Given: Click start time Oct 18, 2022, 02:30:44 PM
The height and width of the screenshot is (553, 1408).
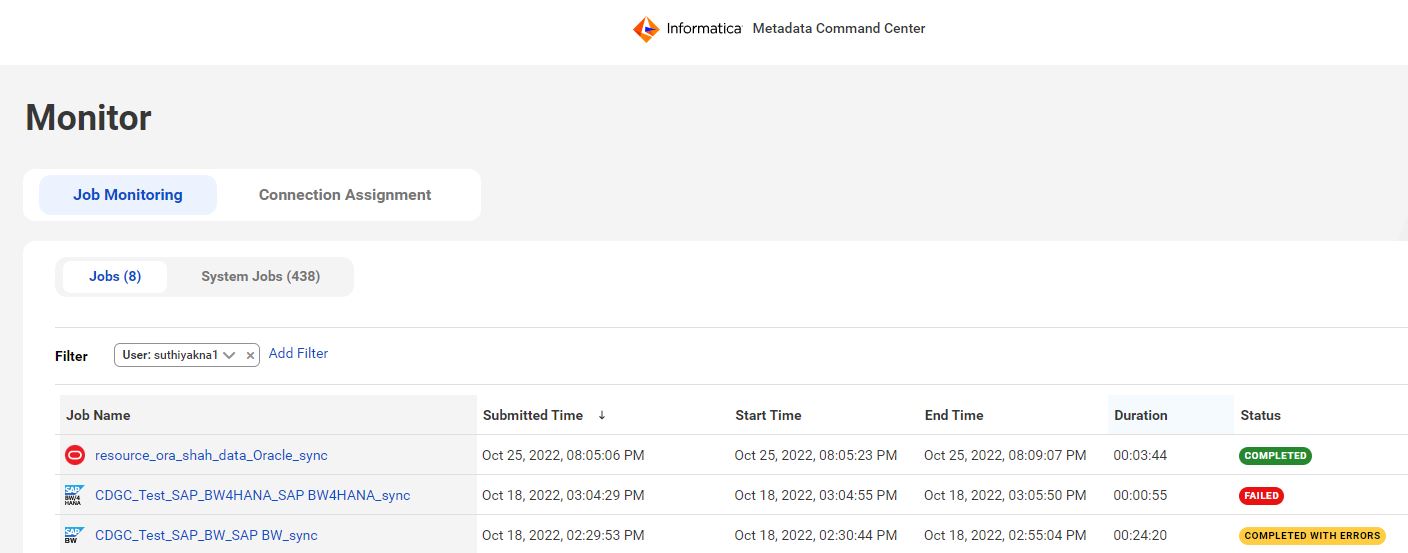Looking at the screenshot, I should click(x=816, y=535).
